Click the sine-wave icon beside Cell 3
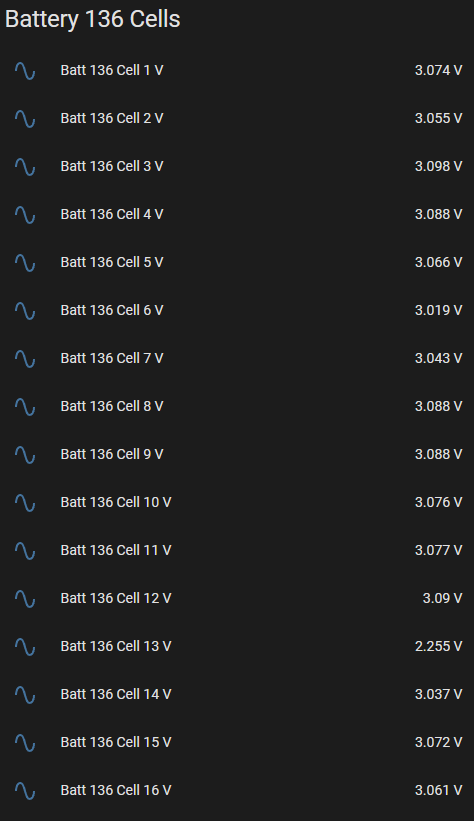This screenshot has width=474, height=821. pyautogui.click(x=25, y=167)
